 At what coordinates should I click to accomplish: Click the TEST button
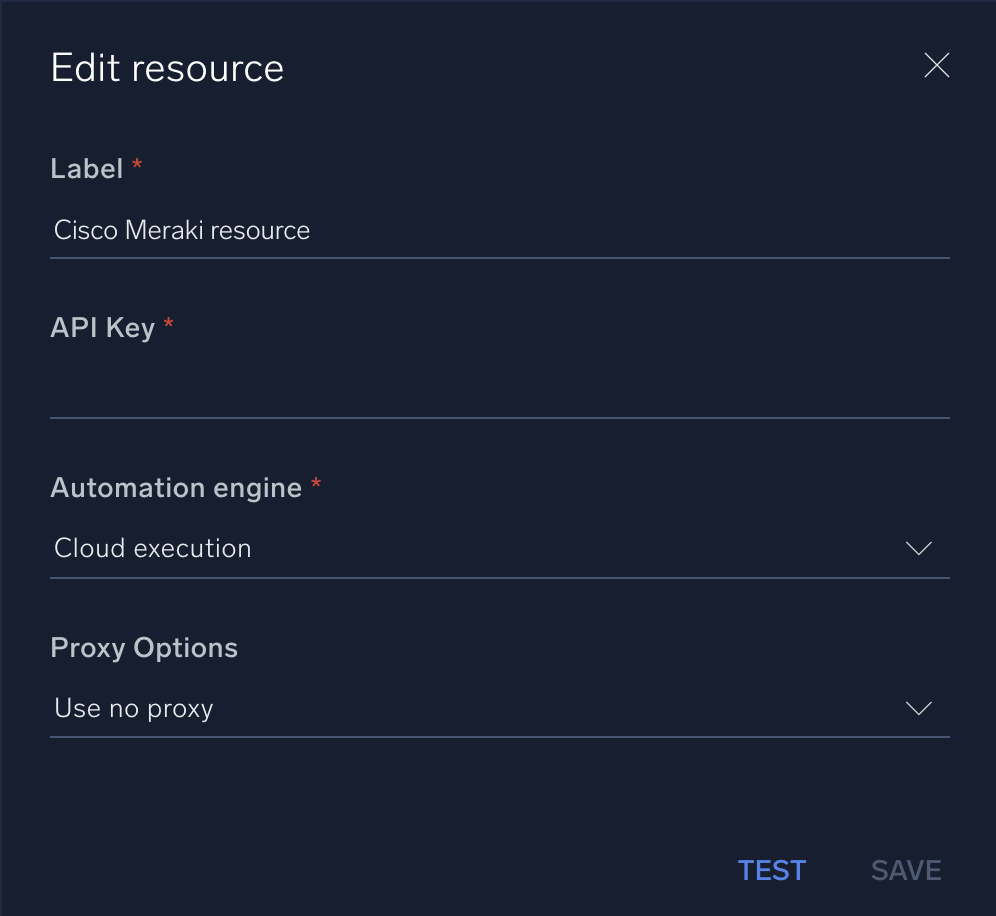coord(771,870)
